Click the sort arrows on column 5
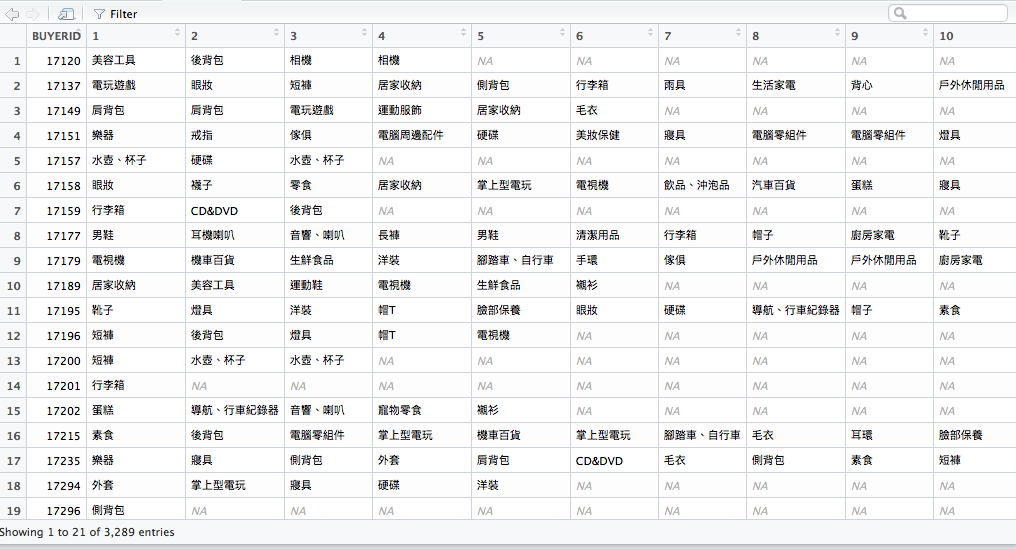This screenshot has width=1016, height=549. pyautogui.click(x=562, y=32)
